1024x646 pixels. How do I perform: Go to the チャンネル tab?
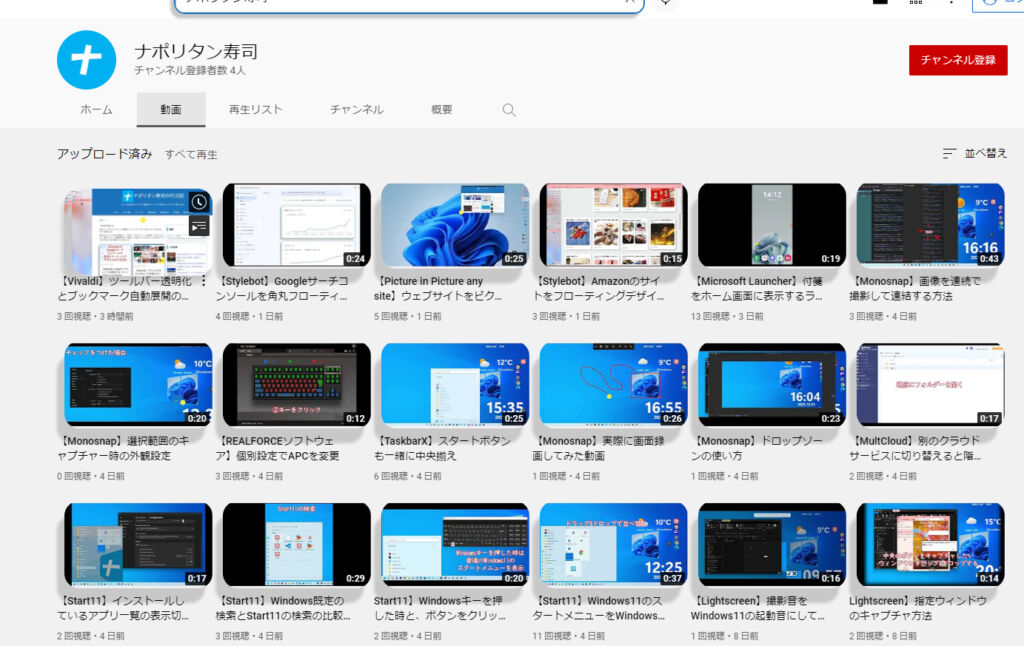coord(356,110)
